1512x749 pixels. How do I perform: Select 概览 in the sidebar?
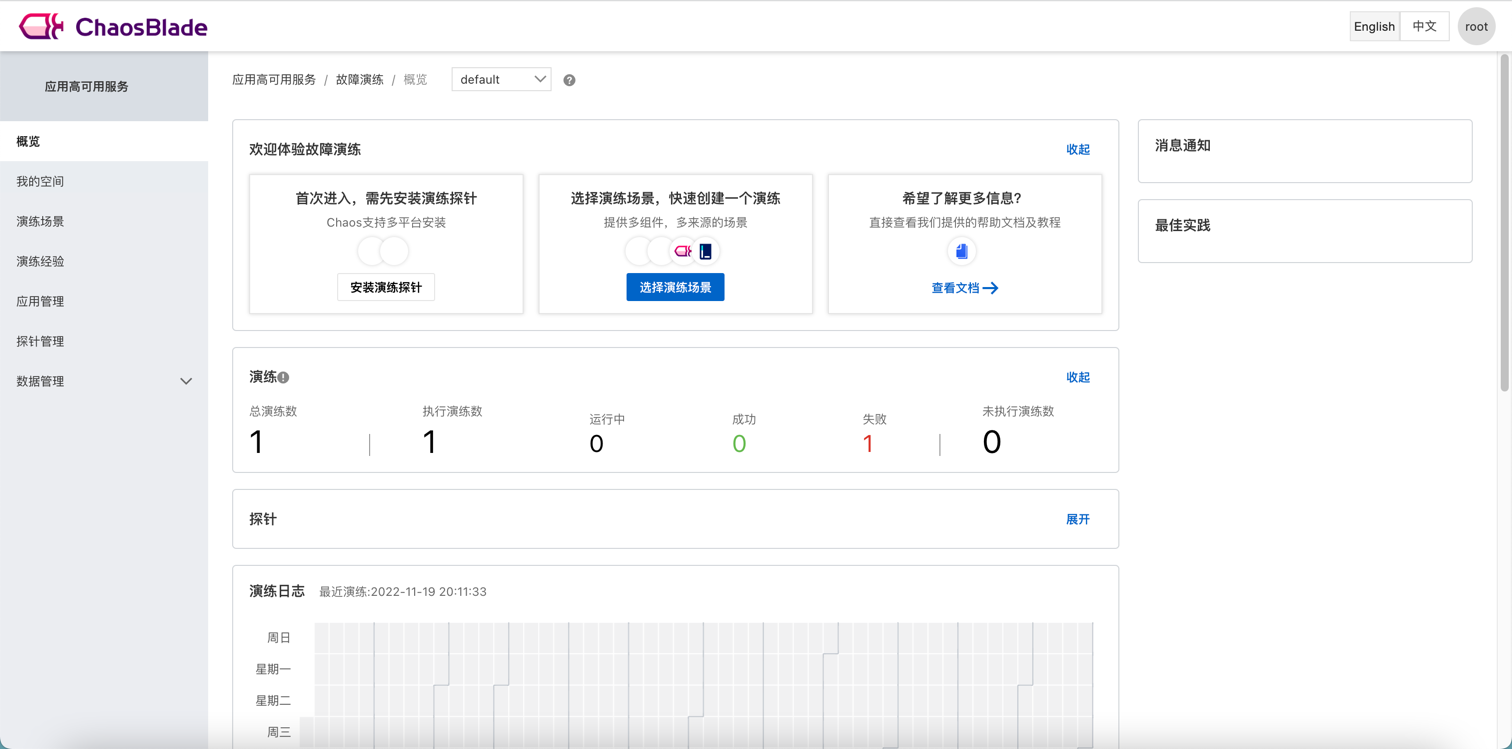(104, 142)
